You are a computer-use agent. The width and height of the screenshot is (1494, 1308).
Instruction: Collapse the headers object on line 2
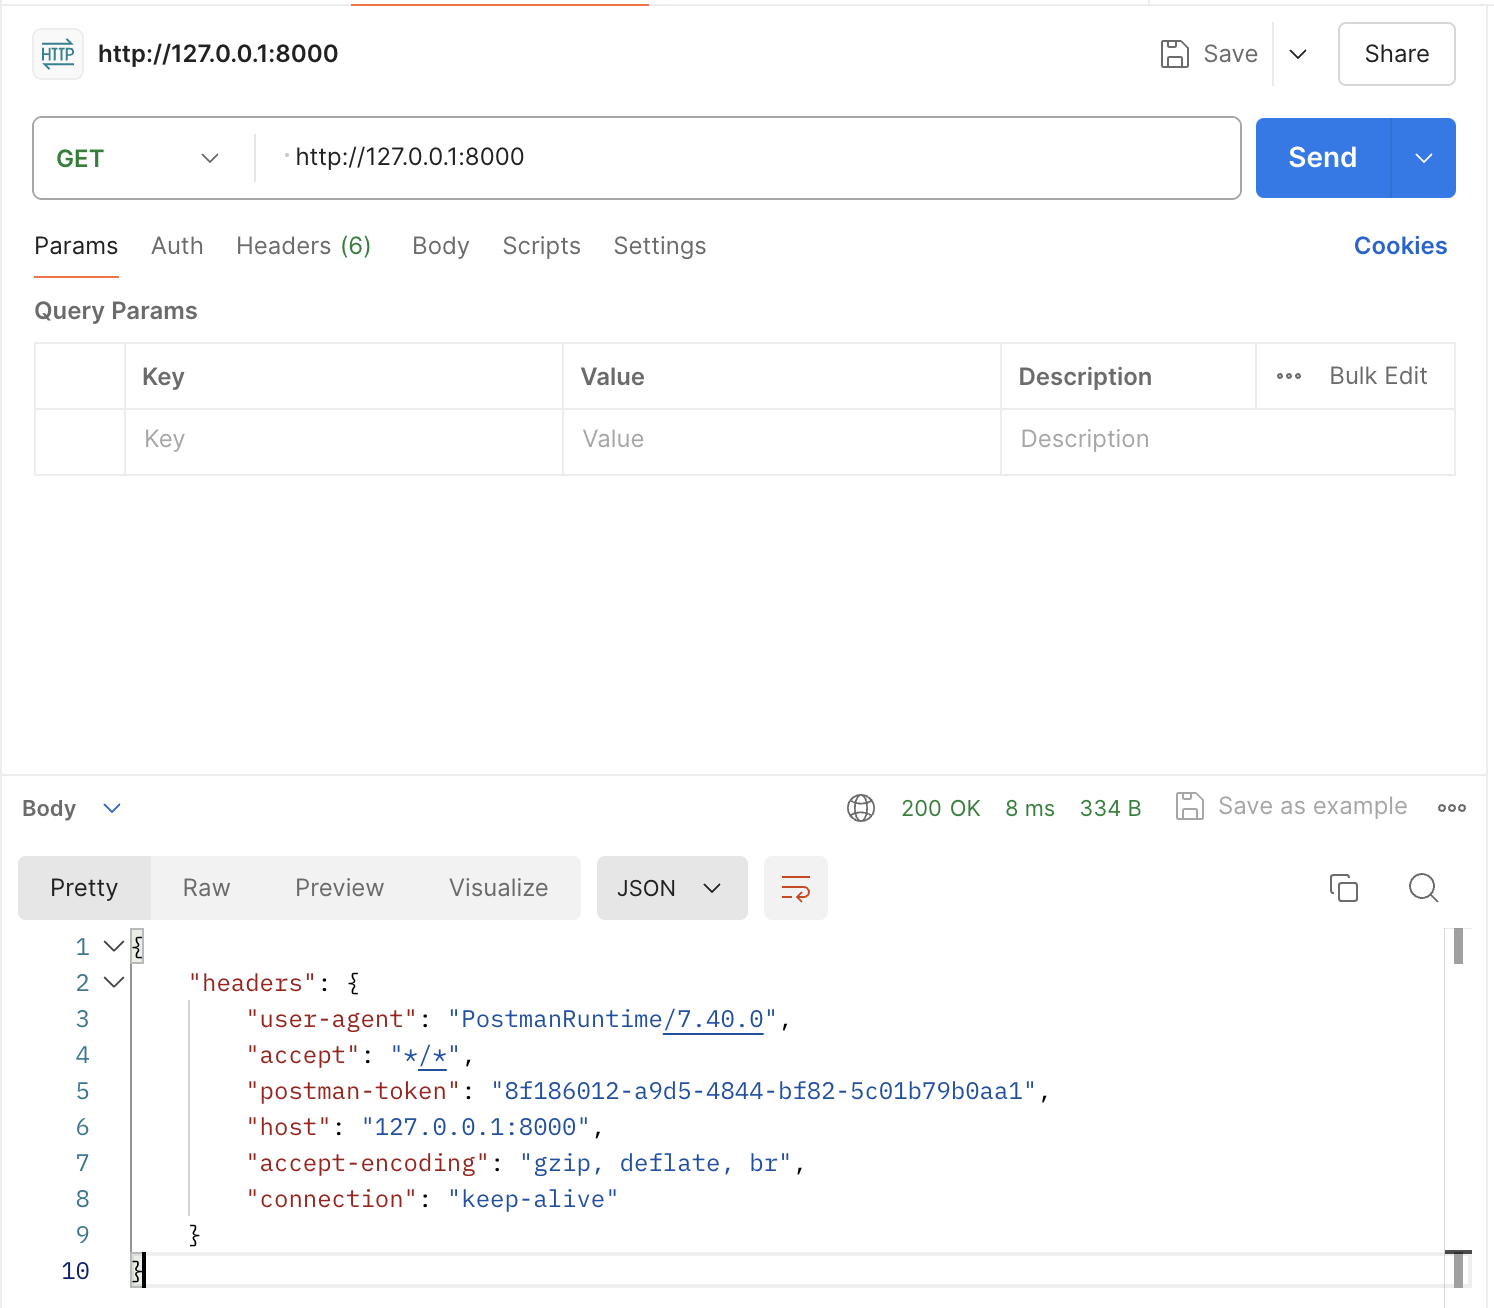tap(114, 983)
